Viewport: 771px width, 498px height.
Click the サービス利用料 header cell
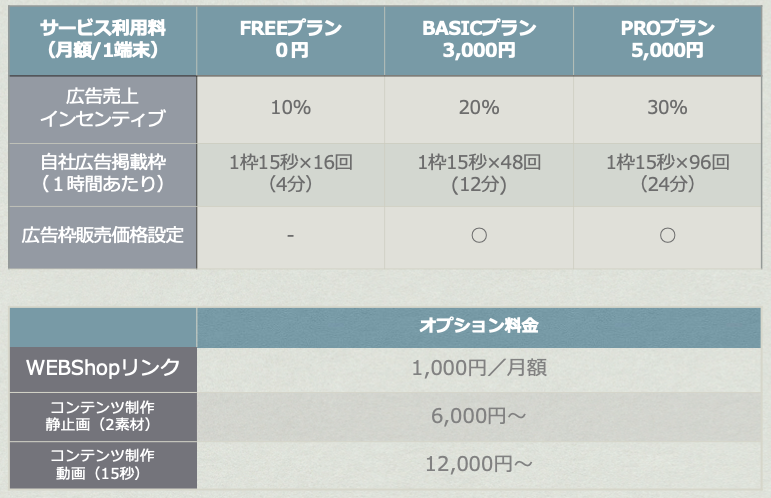pos(103,40)
